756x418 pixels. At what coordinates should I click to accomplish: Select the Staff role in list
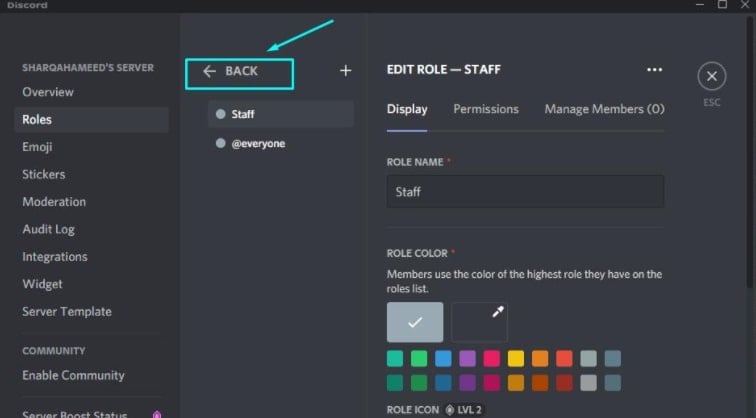[x=281, y=114]
